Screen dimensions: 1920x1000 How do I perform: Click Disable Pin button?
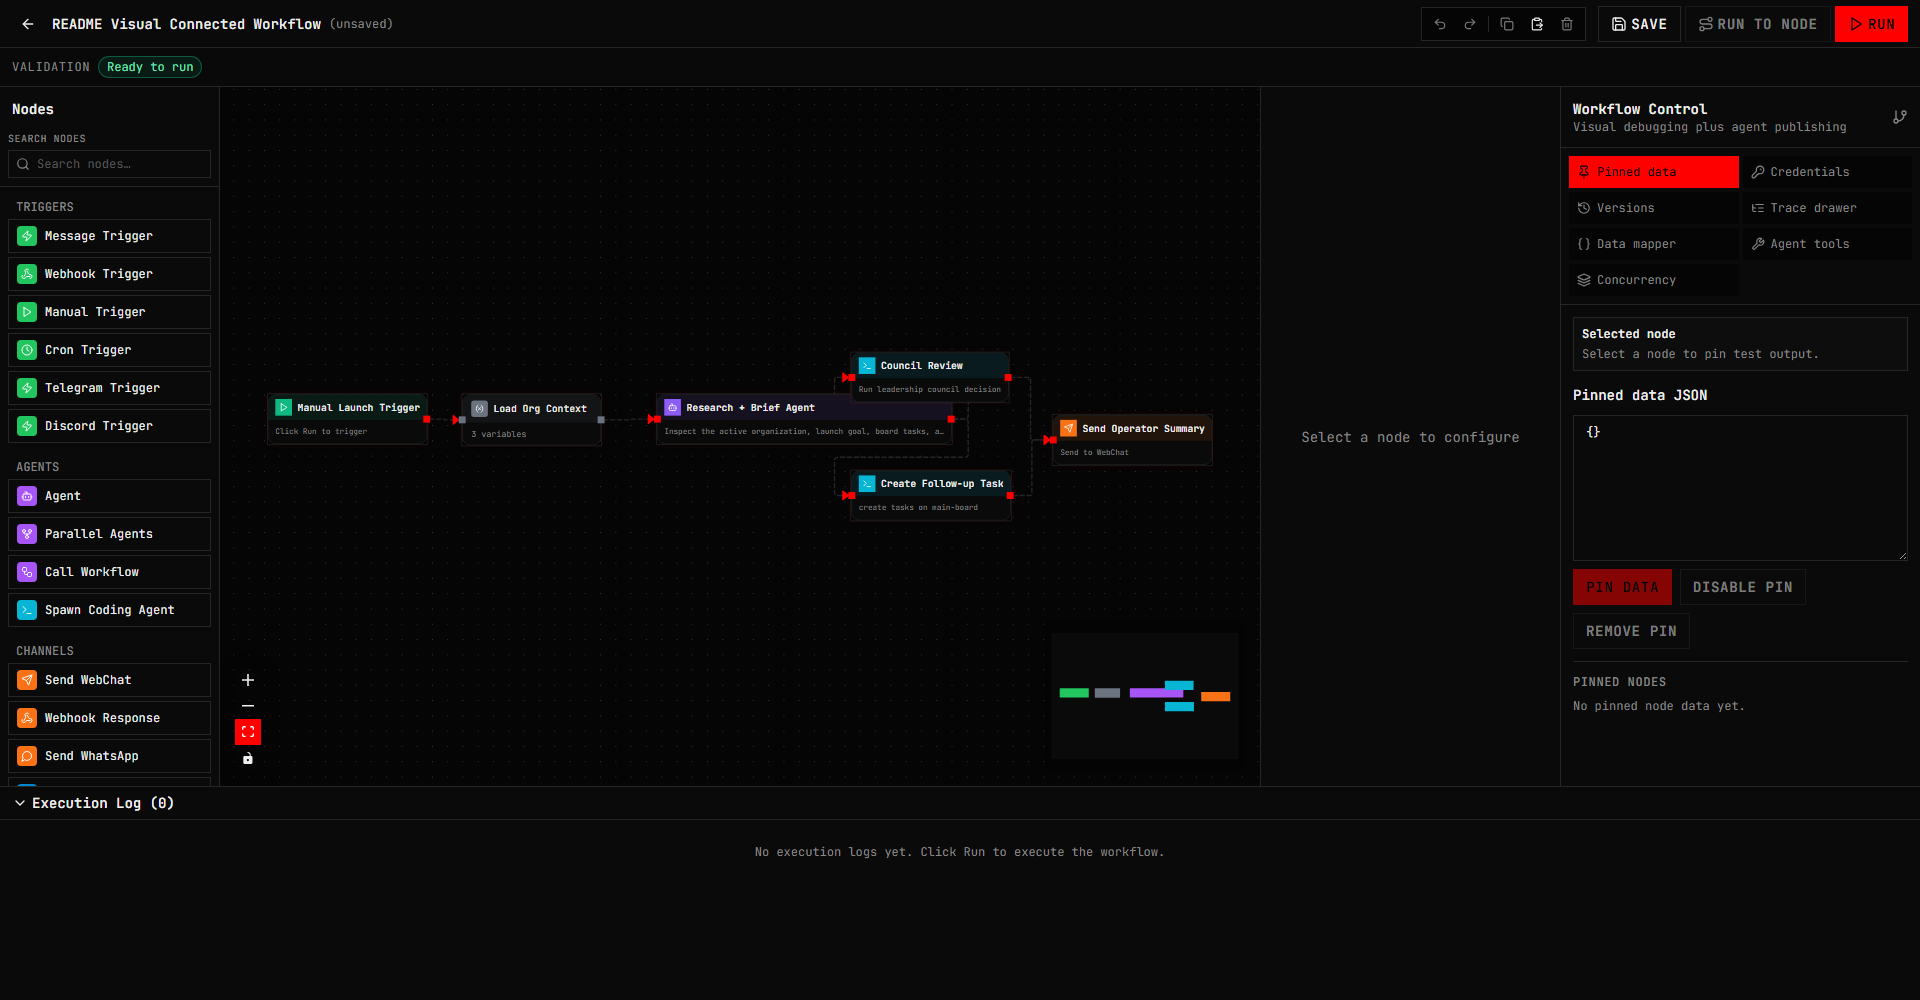(x=1742, y=587)
